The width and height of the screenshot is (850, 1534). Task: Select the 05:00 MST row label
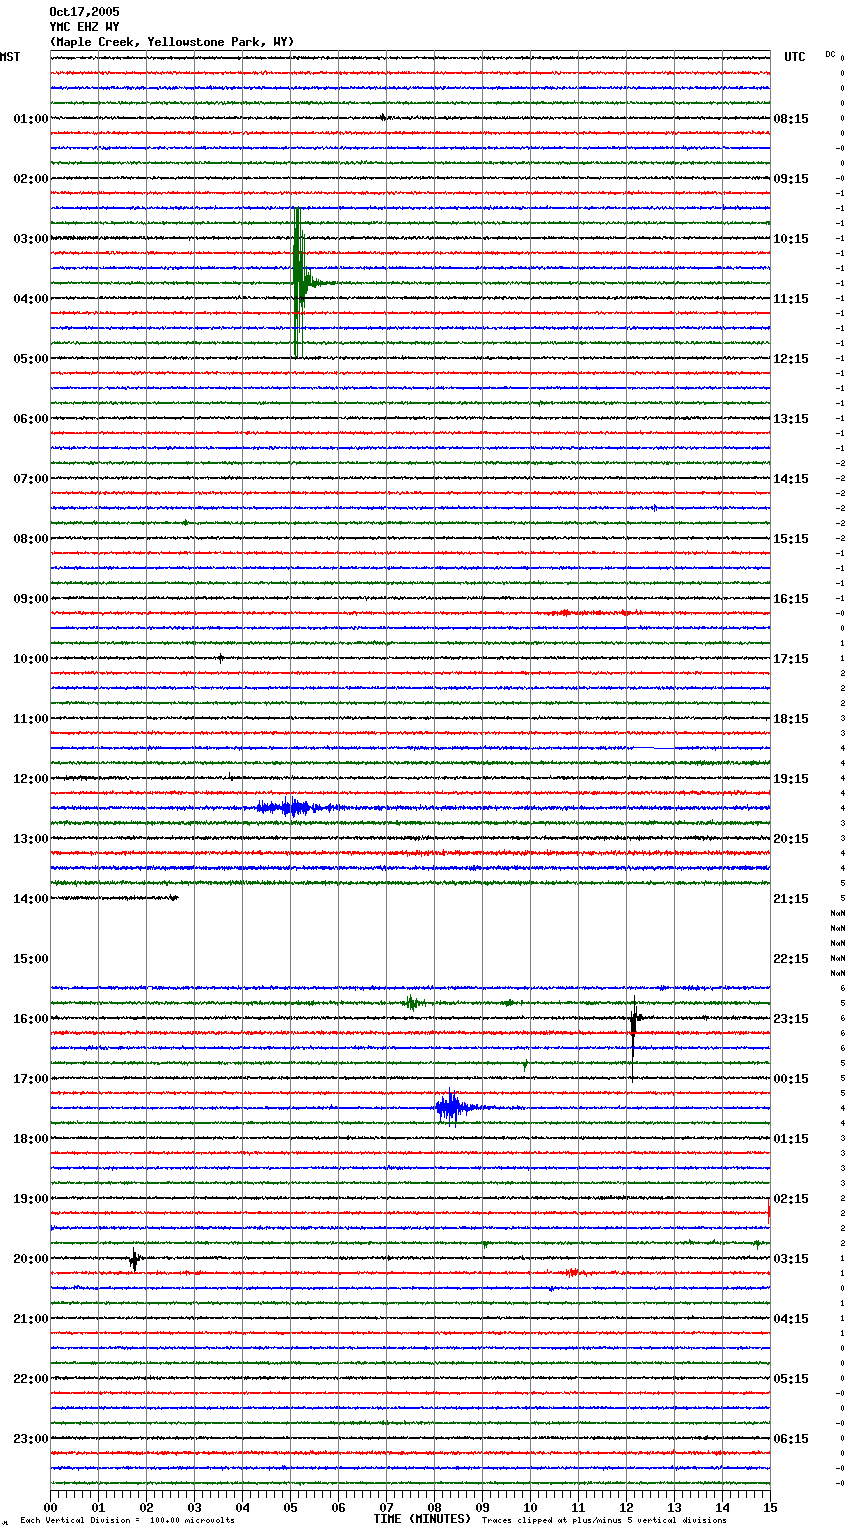click(31, 359)
